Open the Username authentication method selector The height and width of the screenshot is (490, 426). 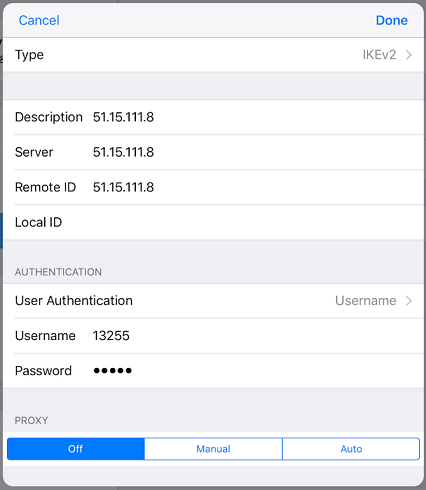pos(366,301)
